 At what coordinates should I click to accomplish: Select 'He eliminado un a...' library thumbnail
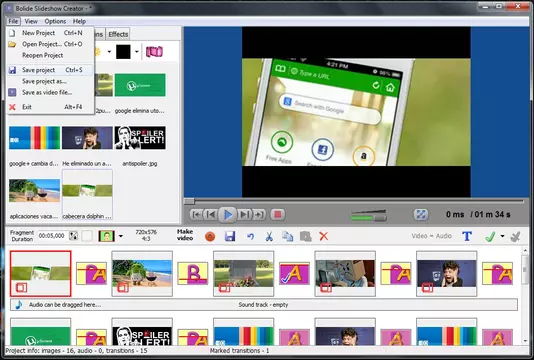point(87,138)
